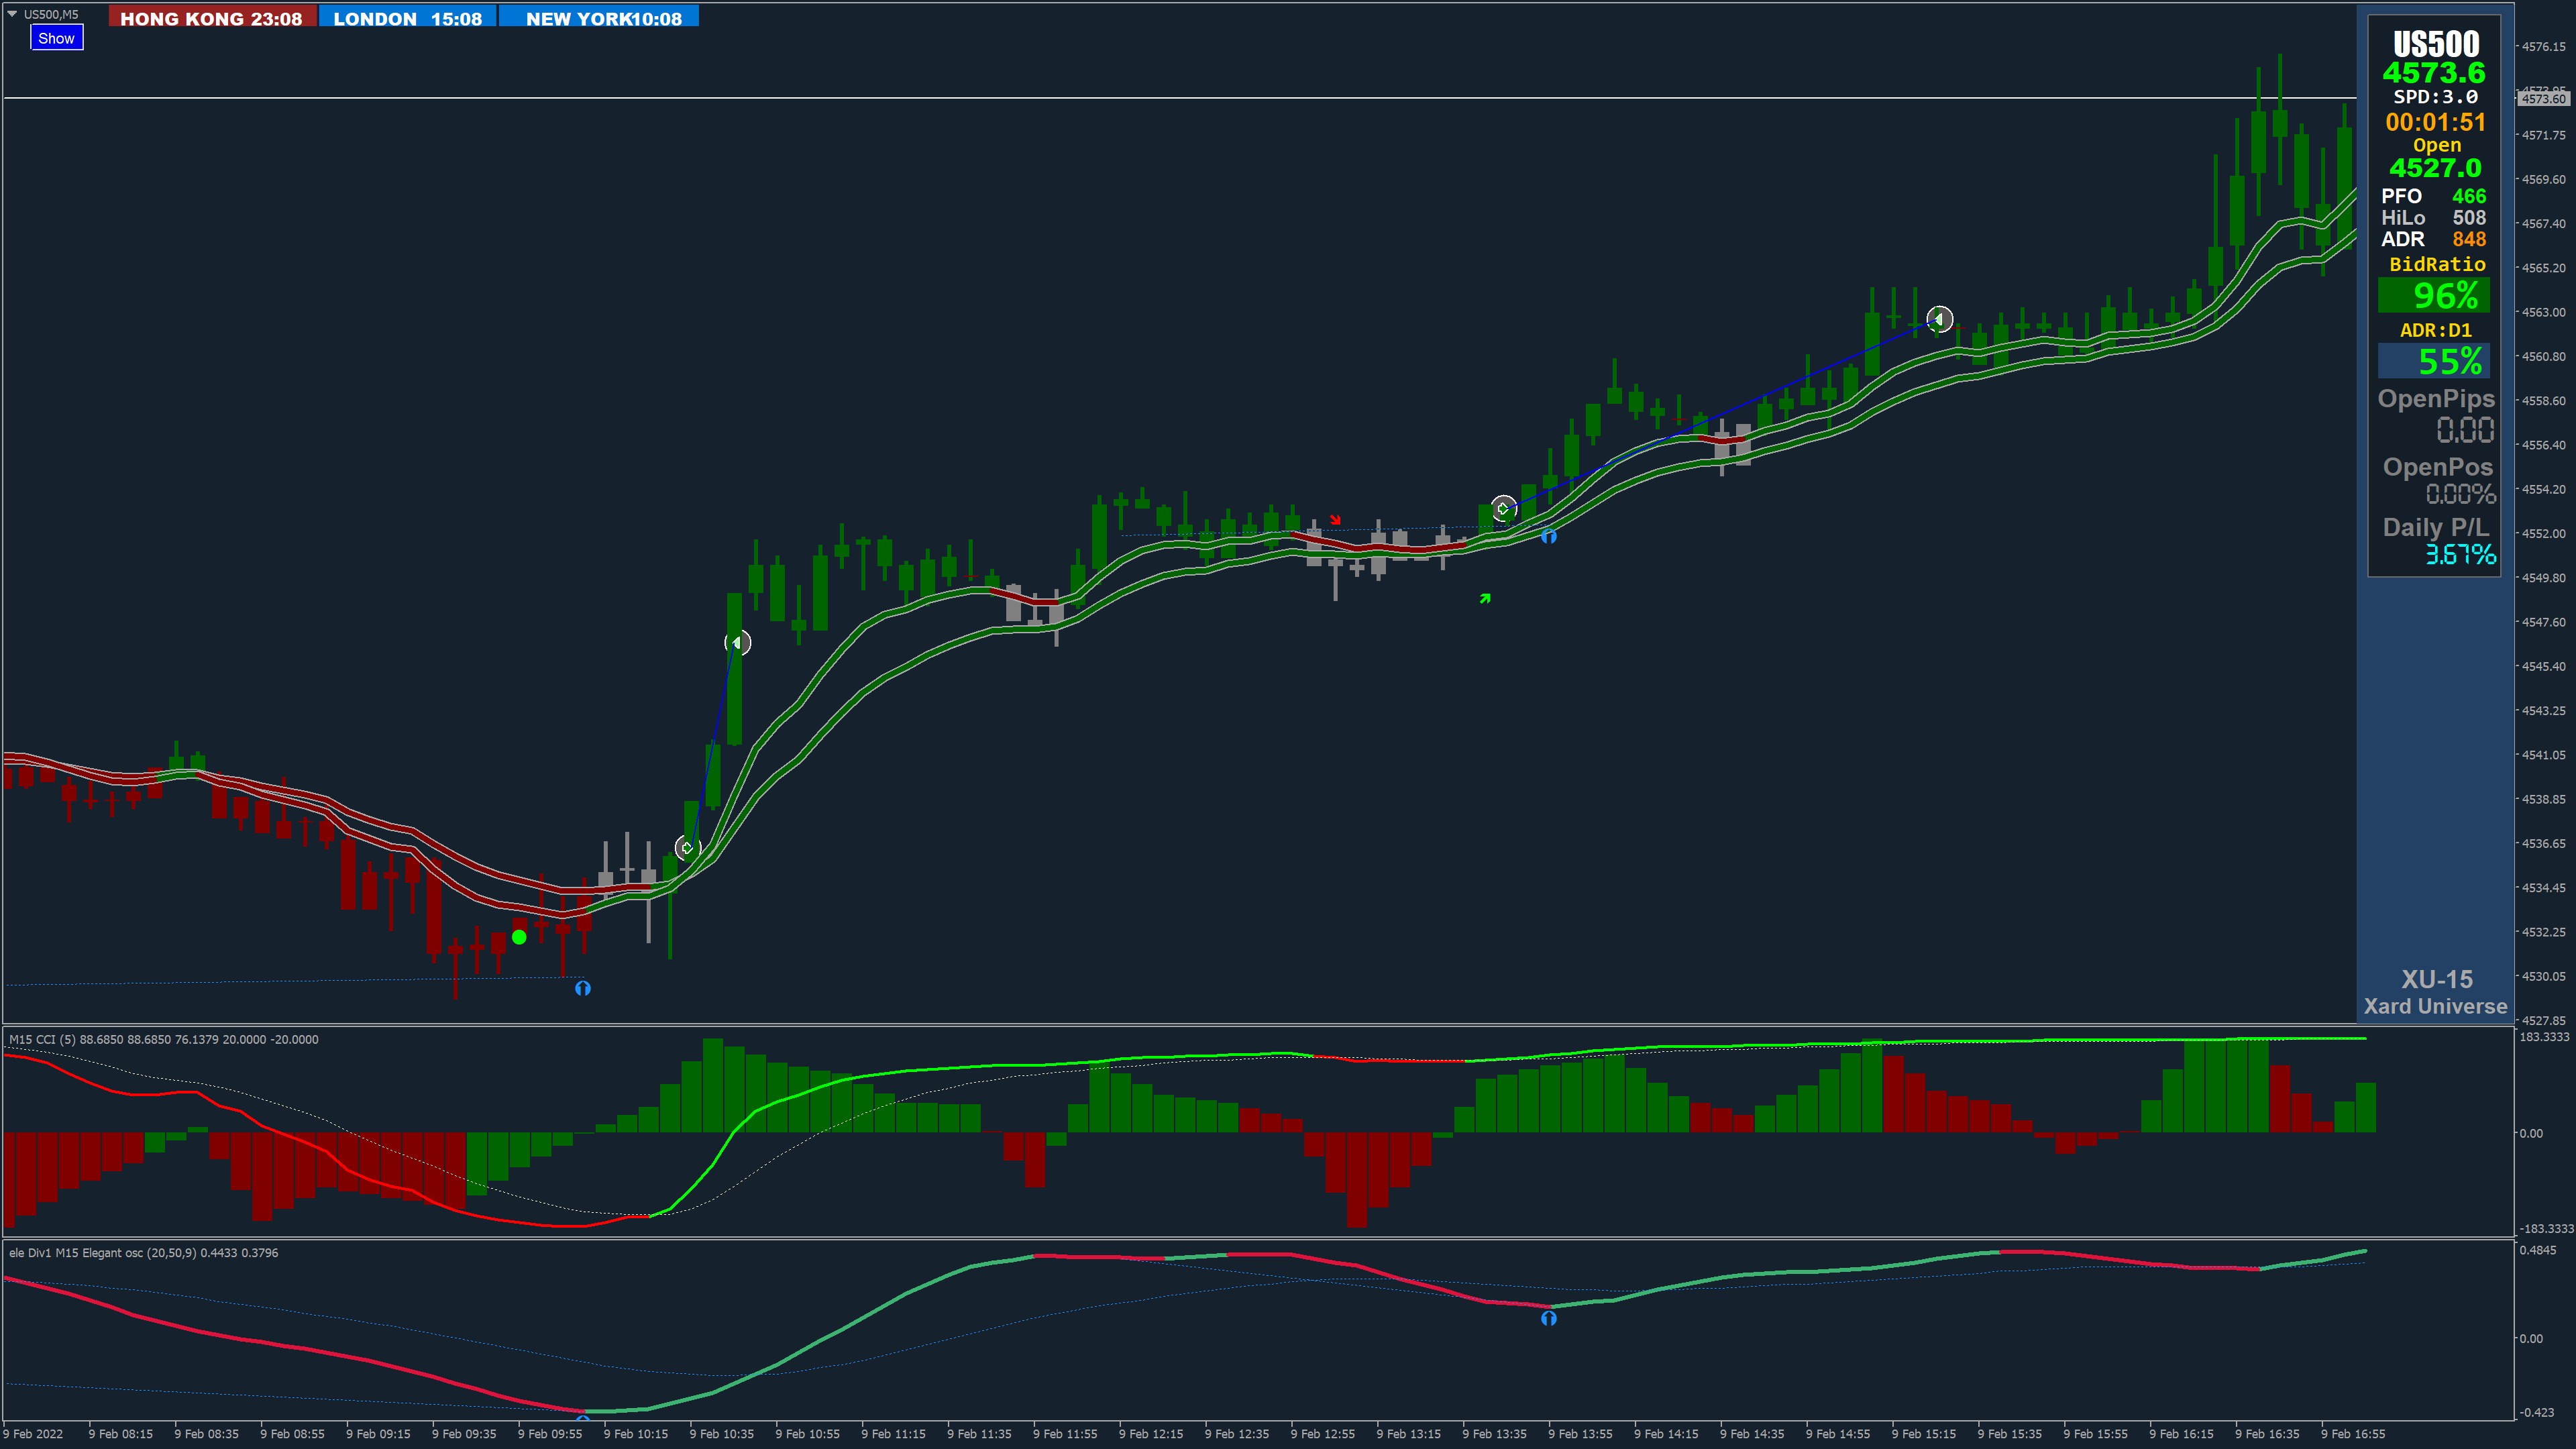Click the blue up arrow below the chart low

pos(583,988)
